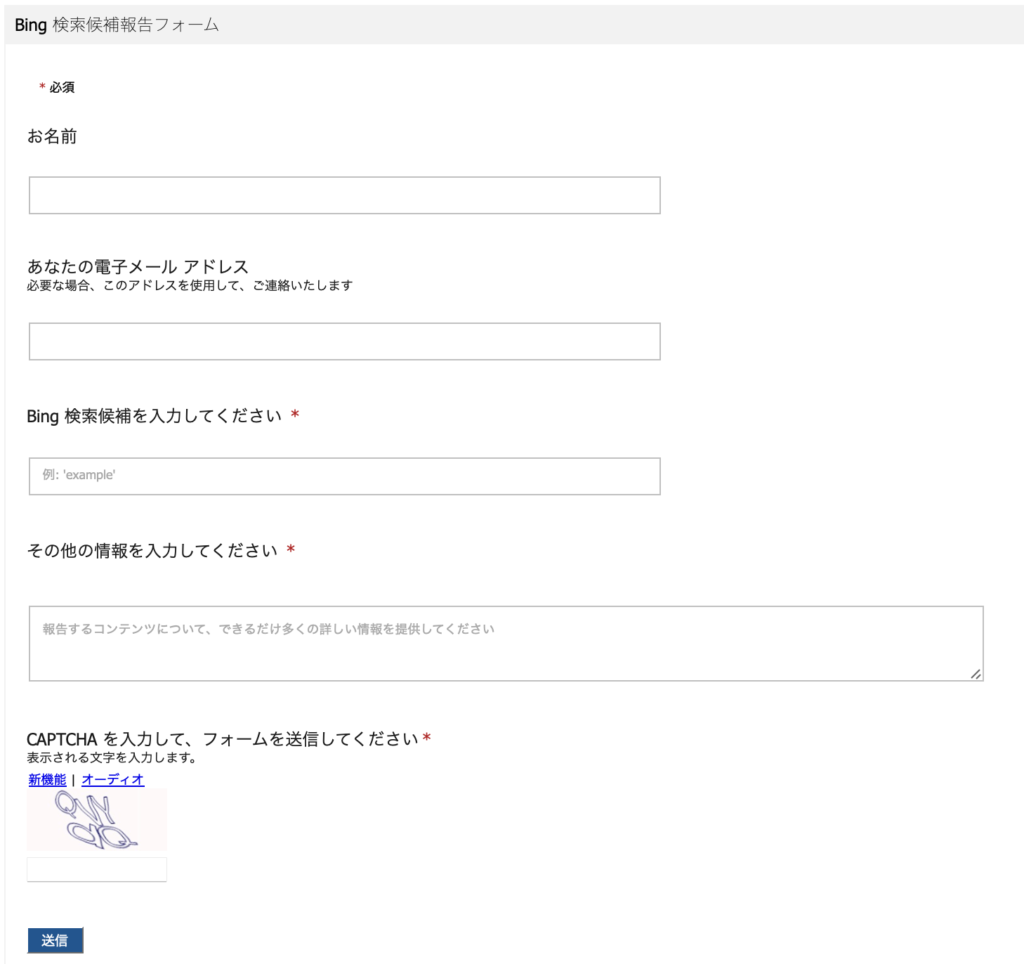Click the 例: 'example' placeholder text

tap(78, 475)
